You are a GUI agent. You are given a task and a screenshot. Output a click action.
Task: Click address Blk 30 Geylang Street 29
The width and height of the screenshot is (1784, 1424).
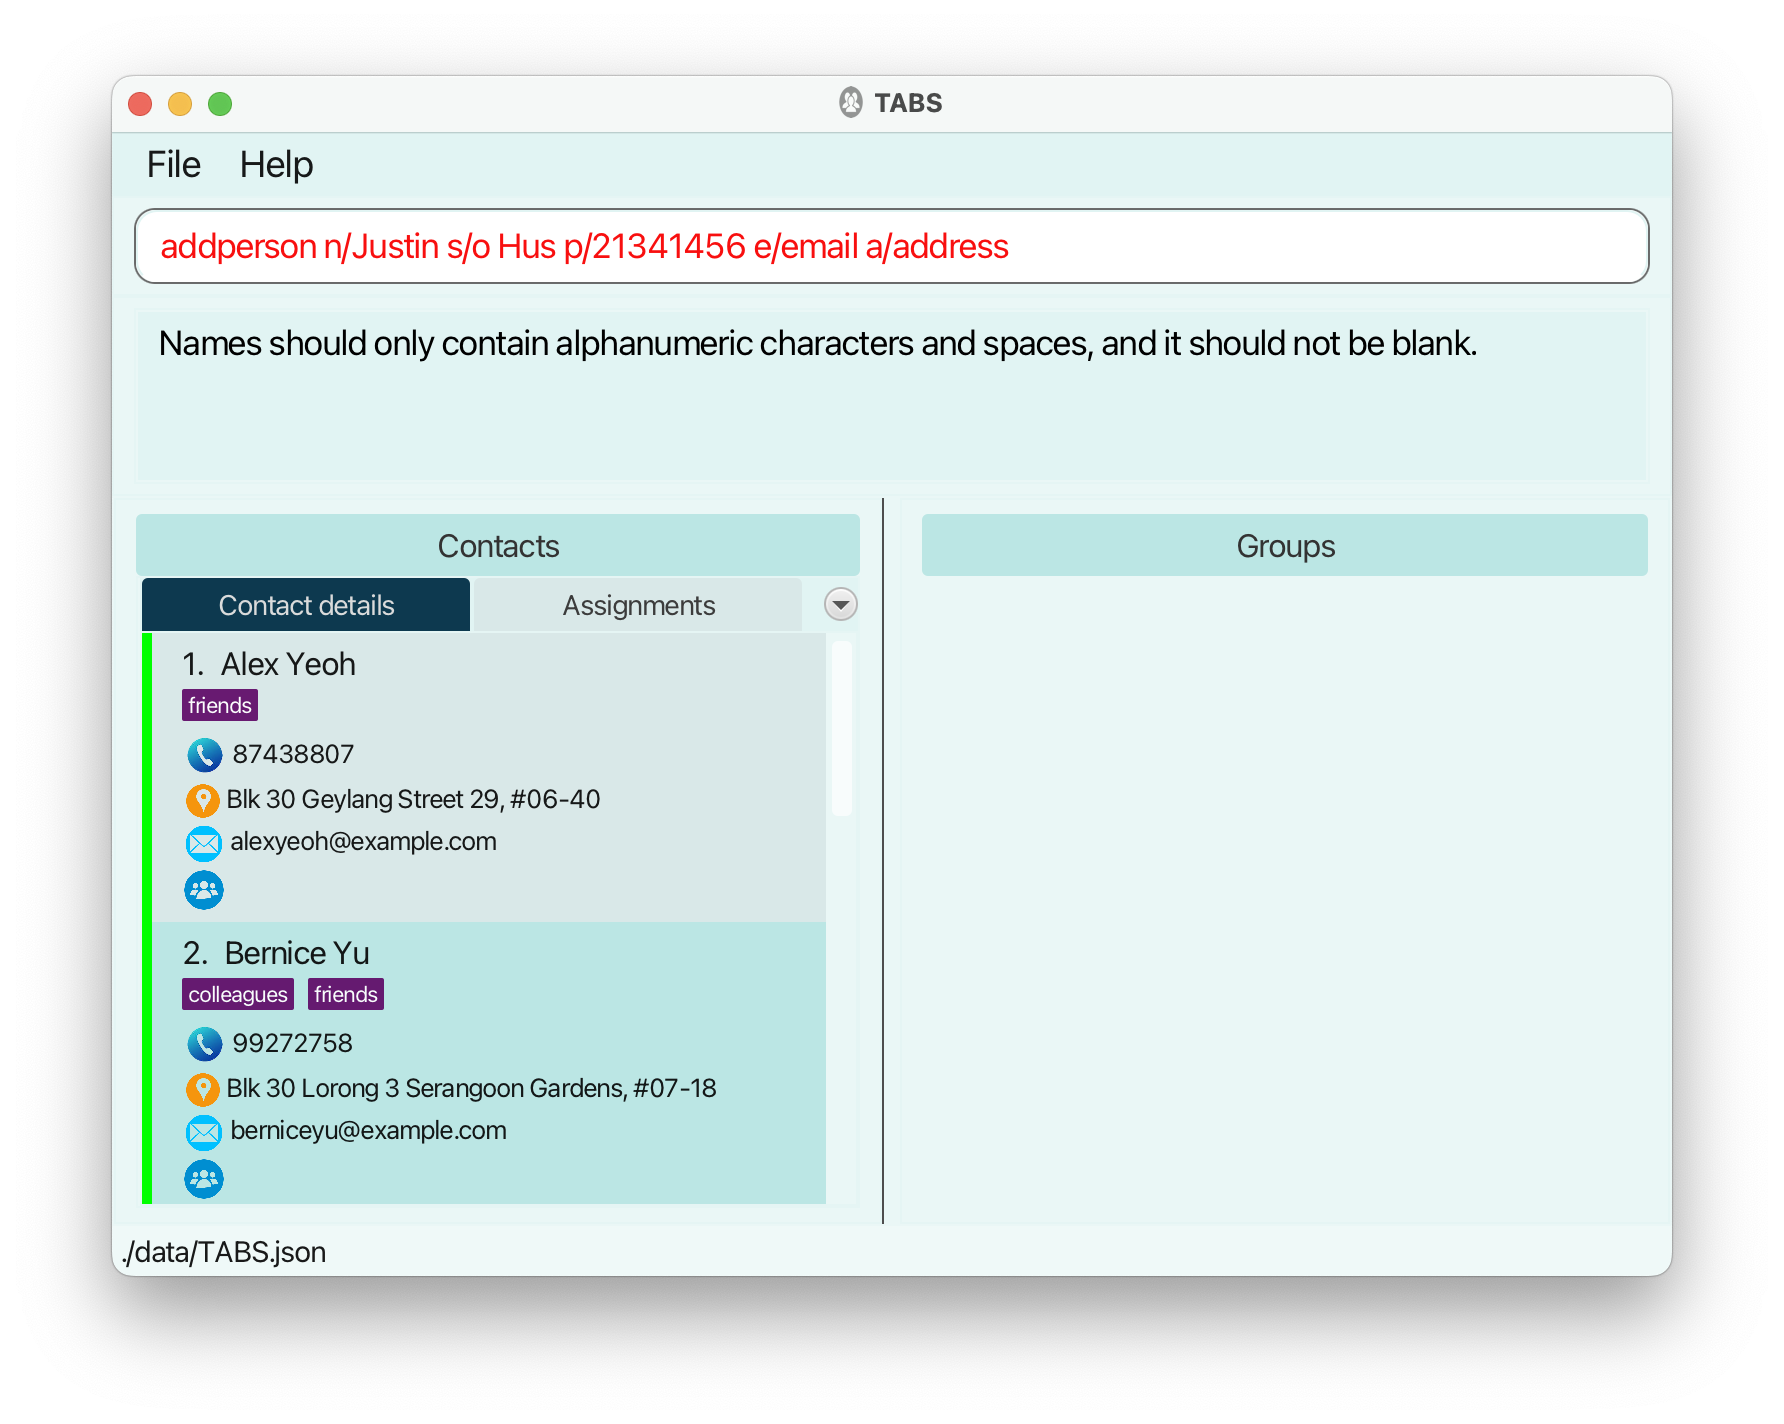[x=413, y=799]
